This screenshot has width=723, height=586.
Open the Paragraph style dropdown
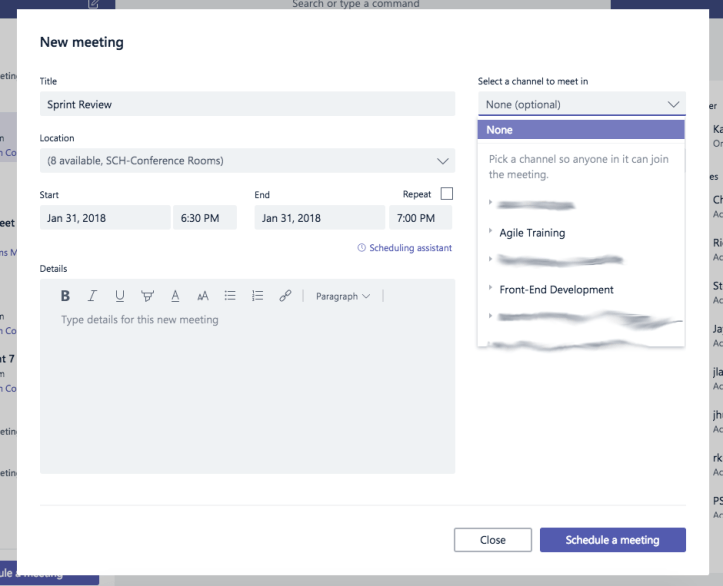point(342,296)
